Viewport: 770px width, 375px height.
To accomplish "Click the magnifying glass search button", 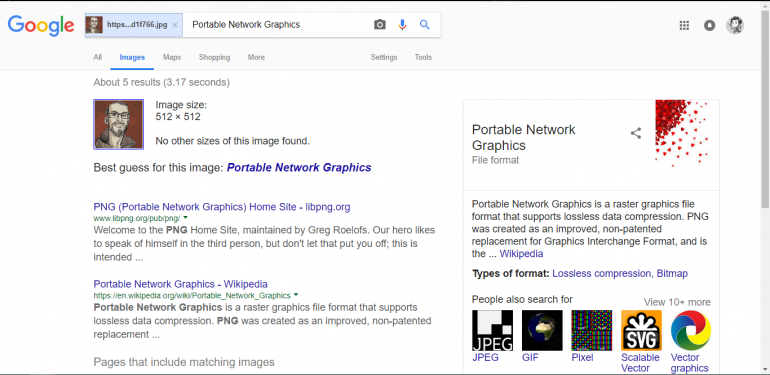I will [425, 25].
